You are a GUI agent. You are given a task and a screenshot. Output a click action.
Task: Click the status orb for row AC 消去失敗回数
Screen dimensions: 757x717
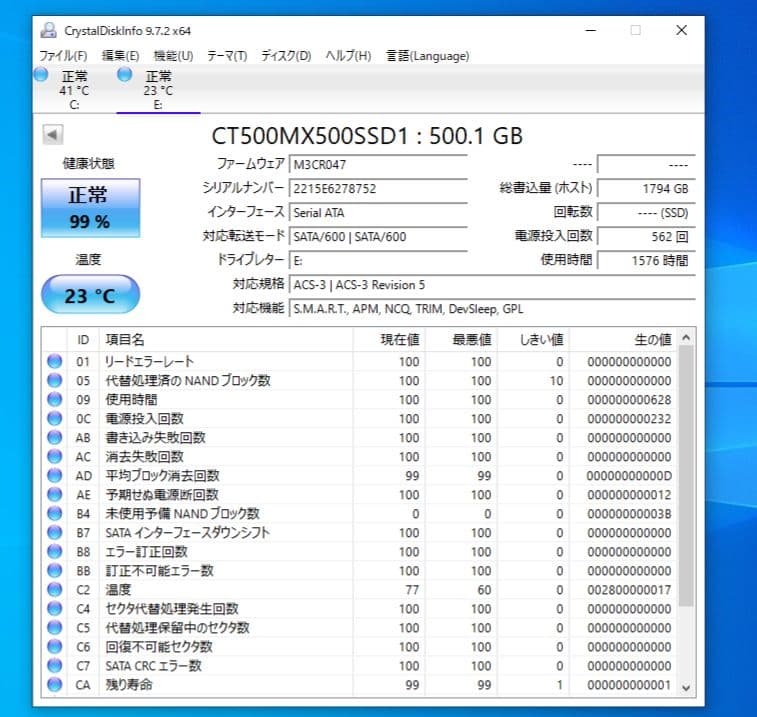(x=55, y=456)
